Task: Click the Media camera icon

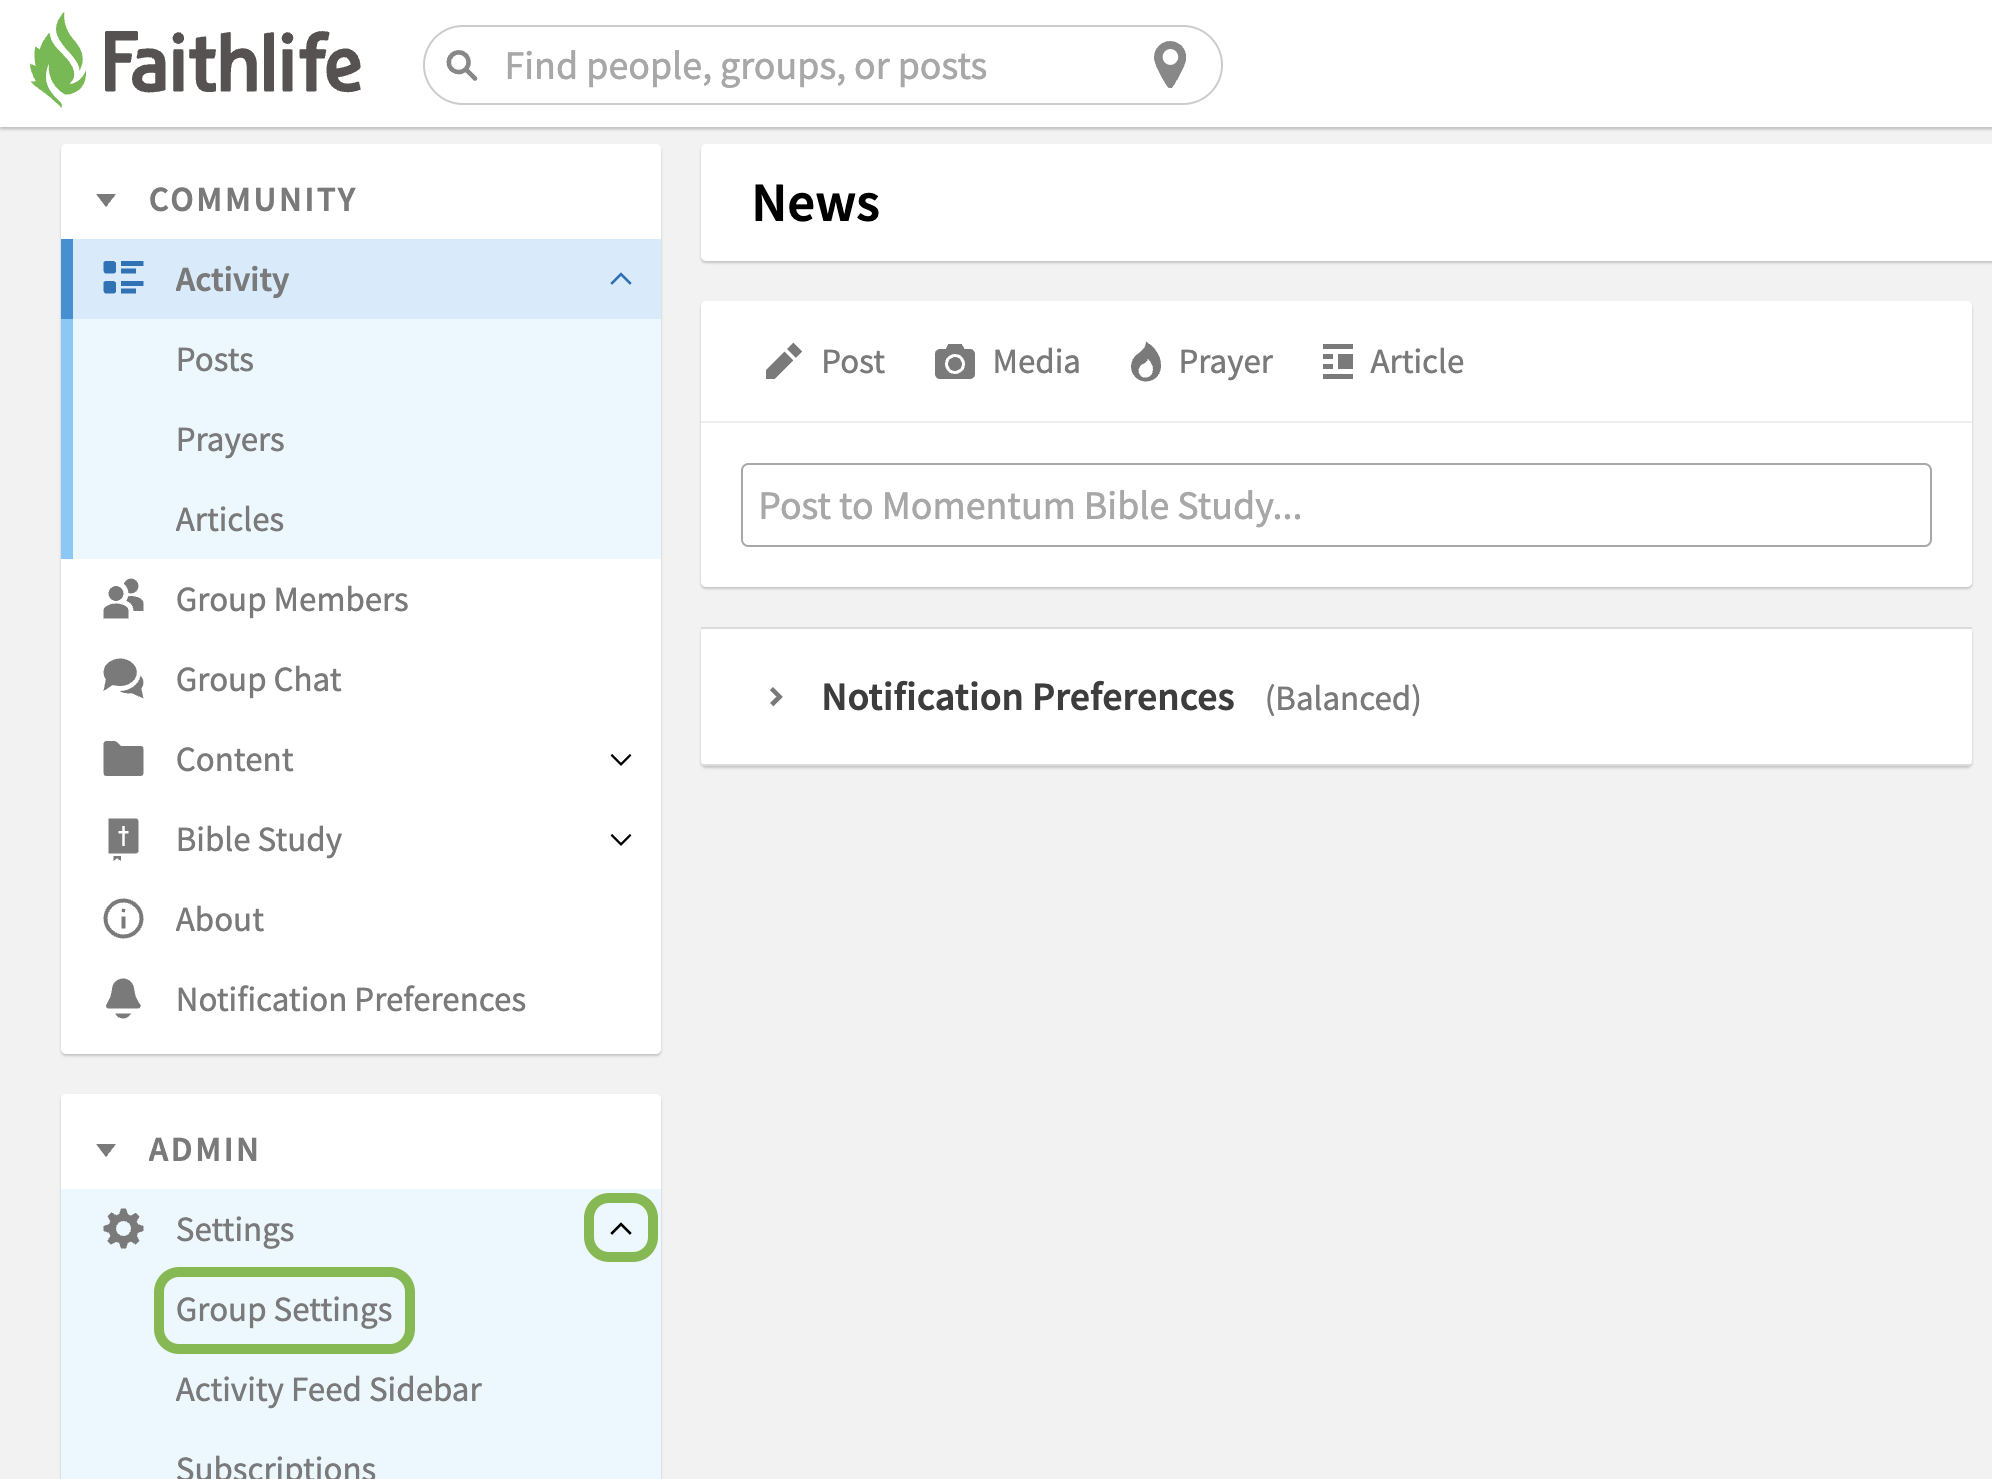Action: point(955,361)
